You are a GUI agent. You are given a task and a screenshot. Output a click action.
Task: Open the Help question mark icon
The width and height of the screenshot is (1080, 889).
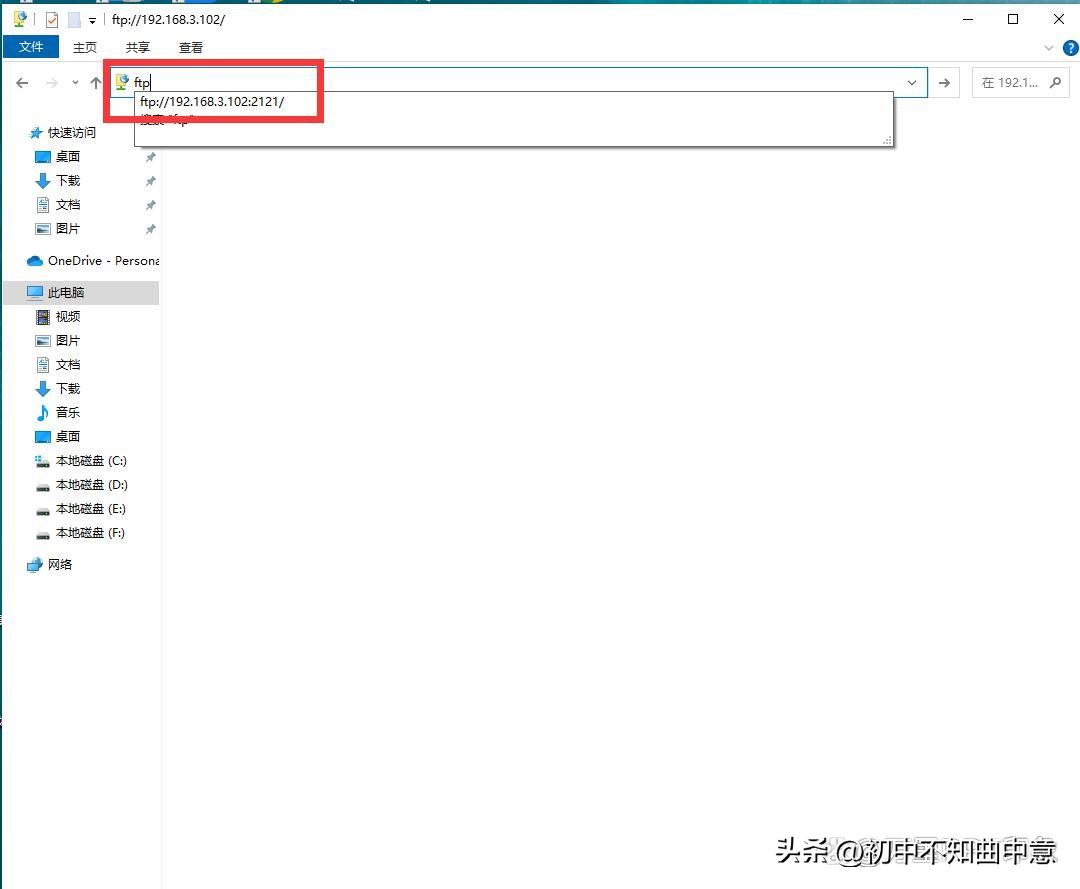(x=1070, y=48)
